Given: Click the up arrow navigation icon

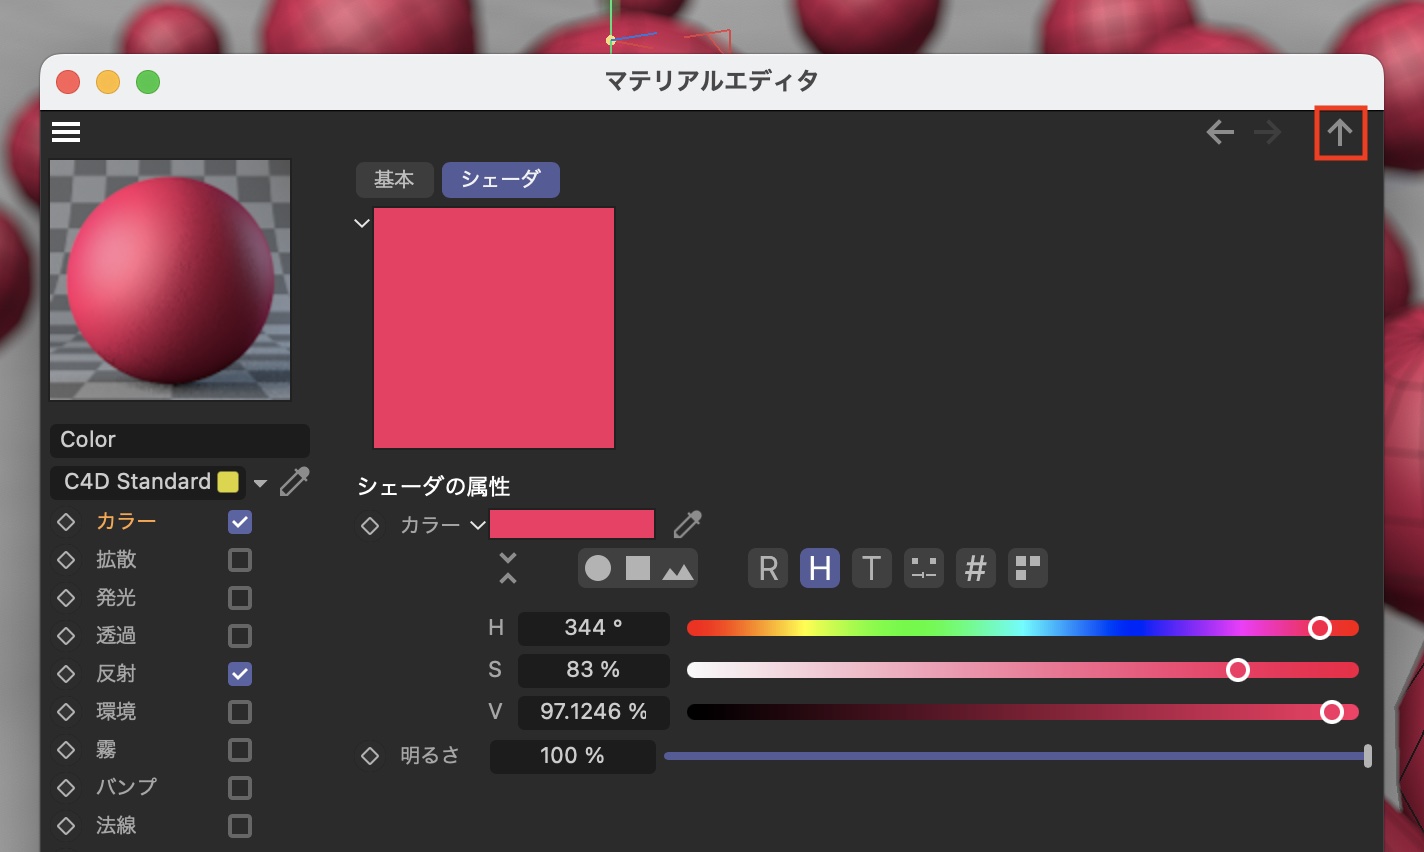Looking at the screenshot, I should click(x=1339, y=132).
